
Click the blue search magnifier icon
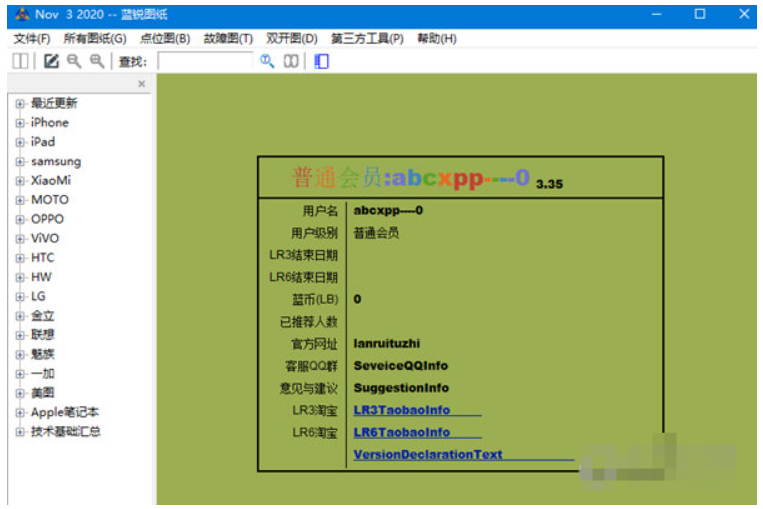tap(267, 61)
